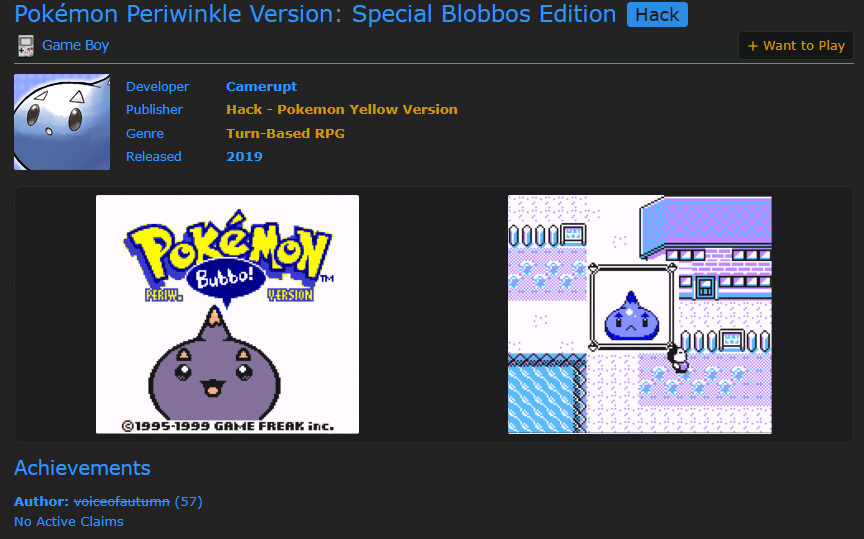Click the Genre field label

click(145, 133)
